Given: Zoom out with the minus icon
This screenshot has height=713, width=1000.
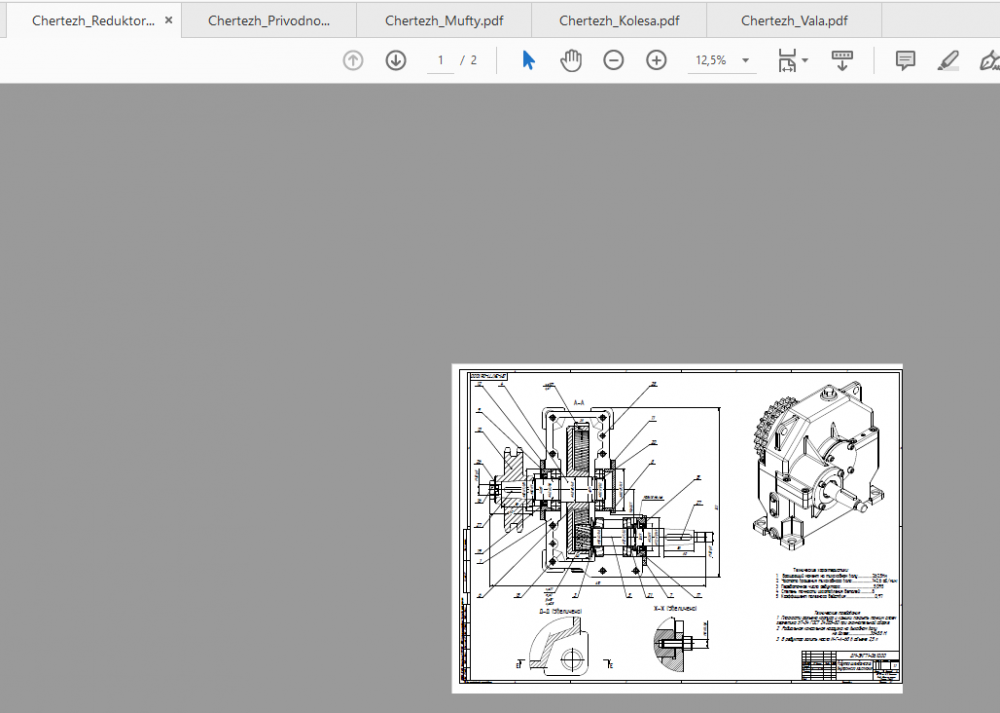Looking at the screenshot, I should click(613, 60).
